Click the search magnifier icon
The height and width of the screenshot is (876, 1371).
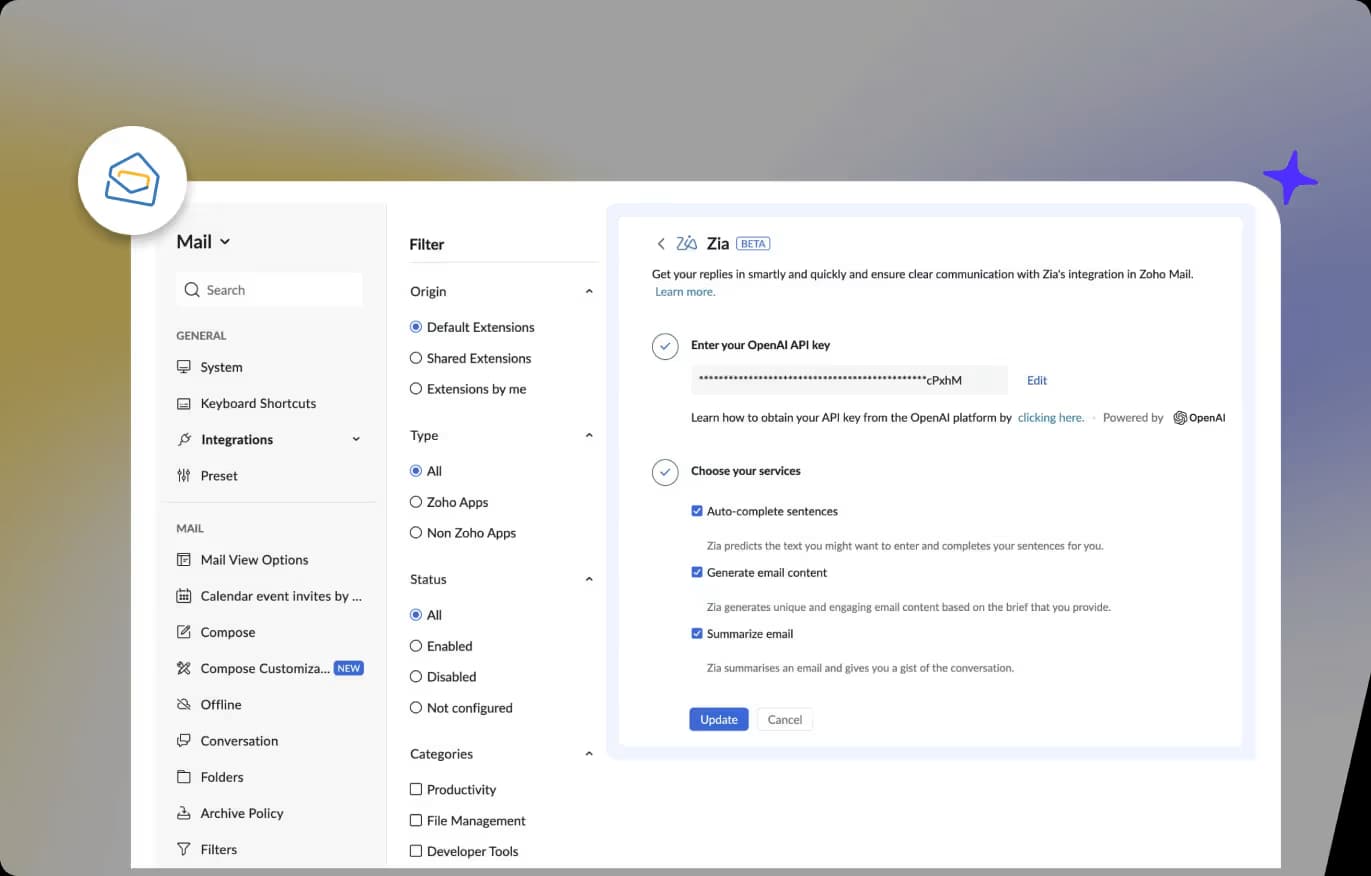192,290
